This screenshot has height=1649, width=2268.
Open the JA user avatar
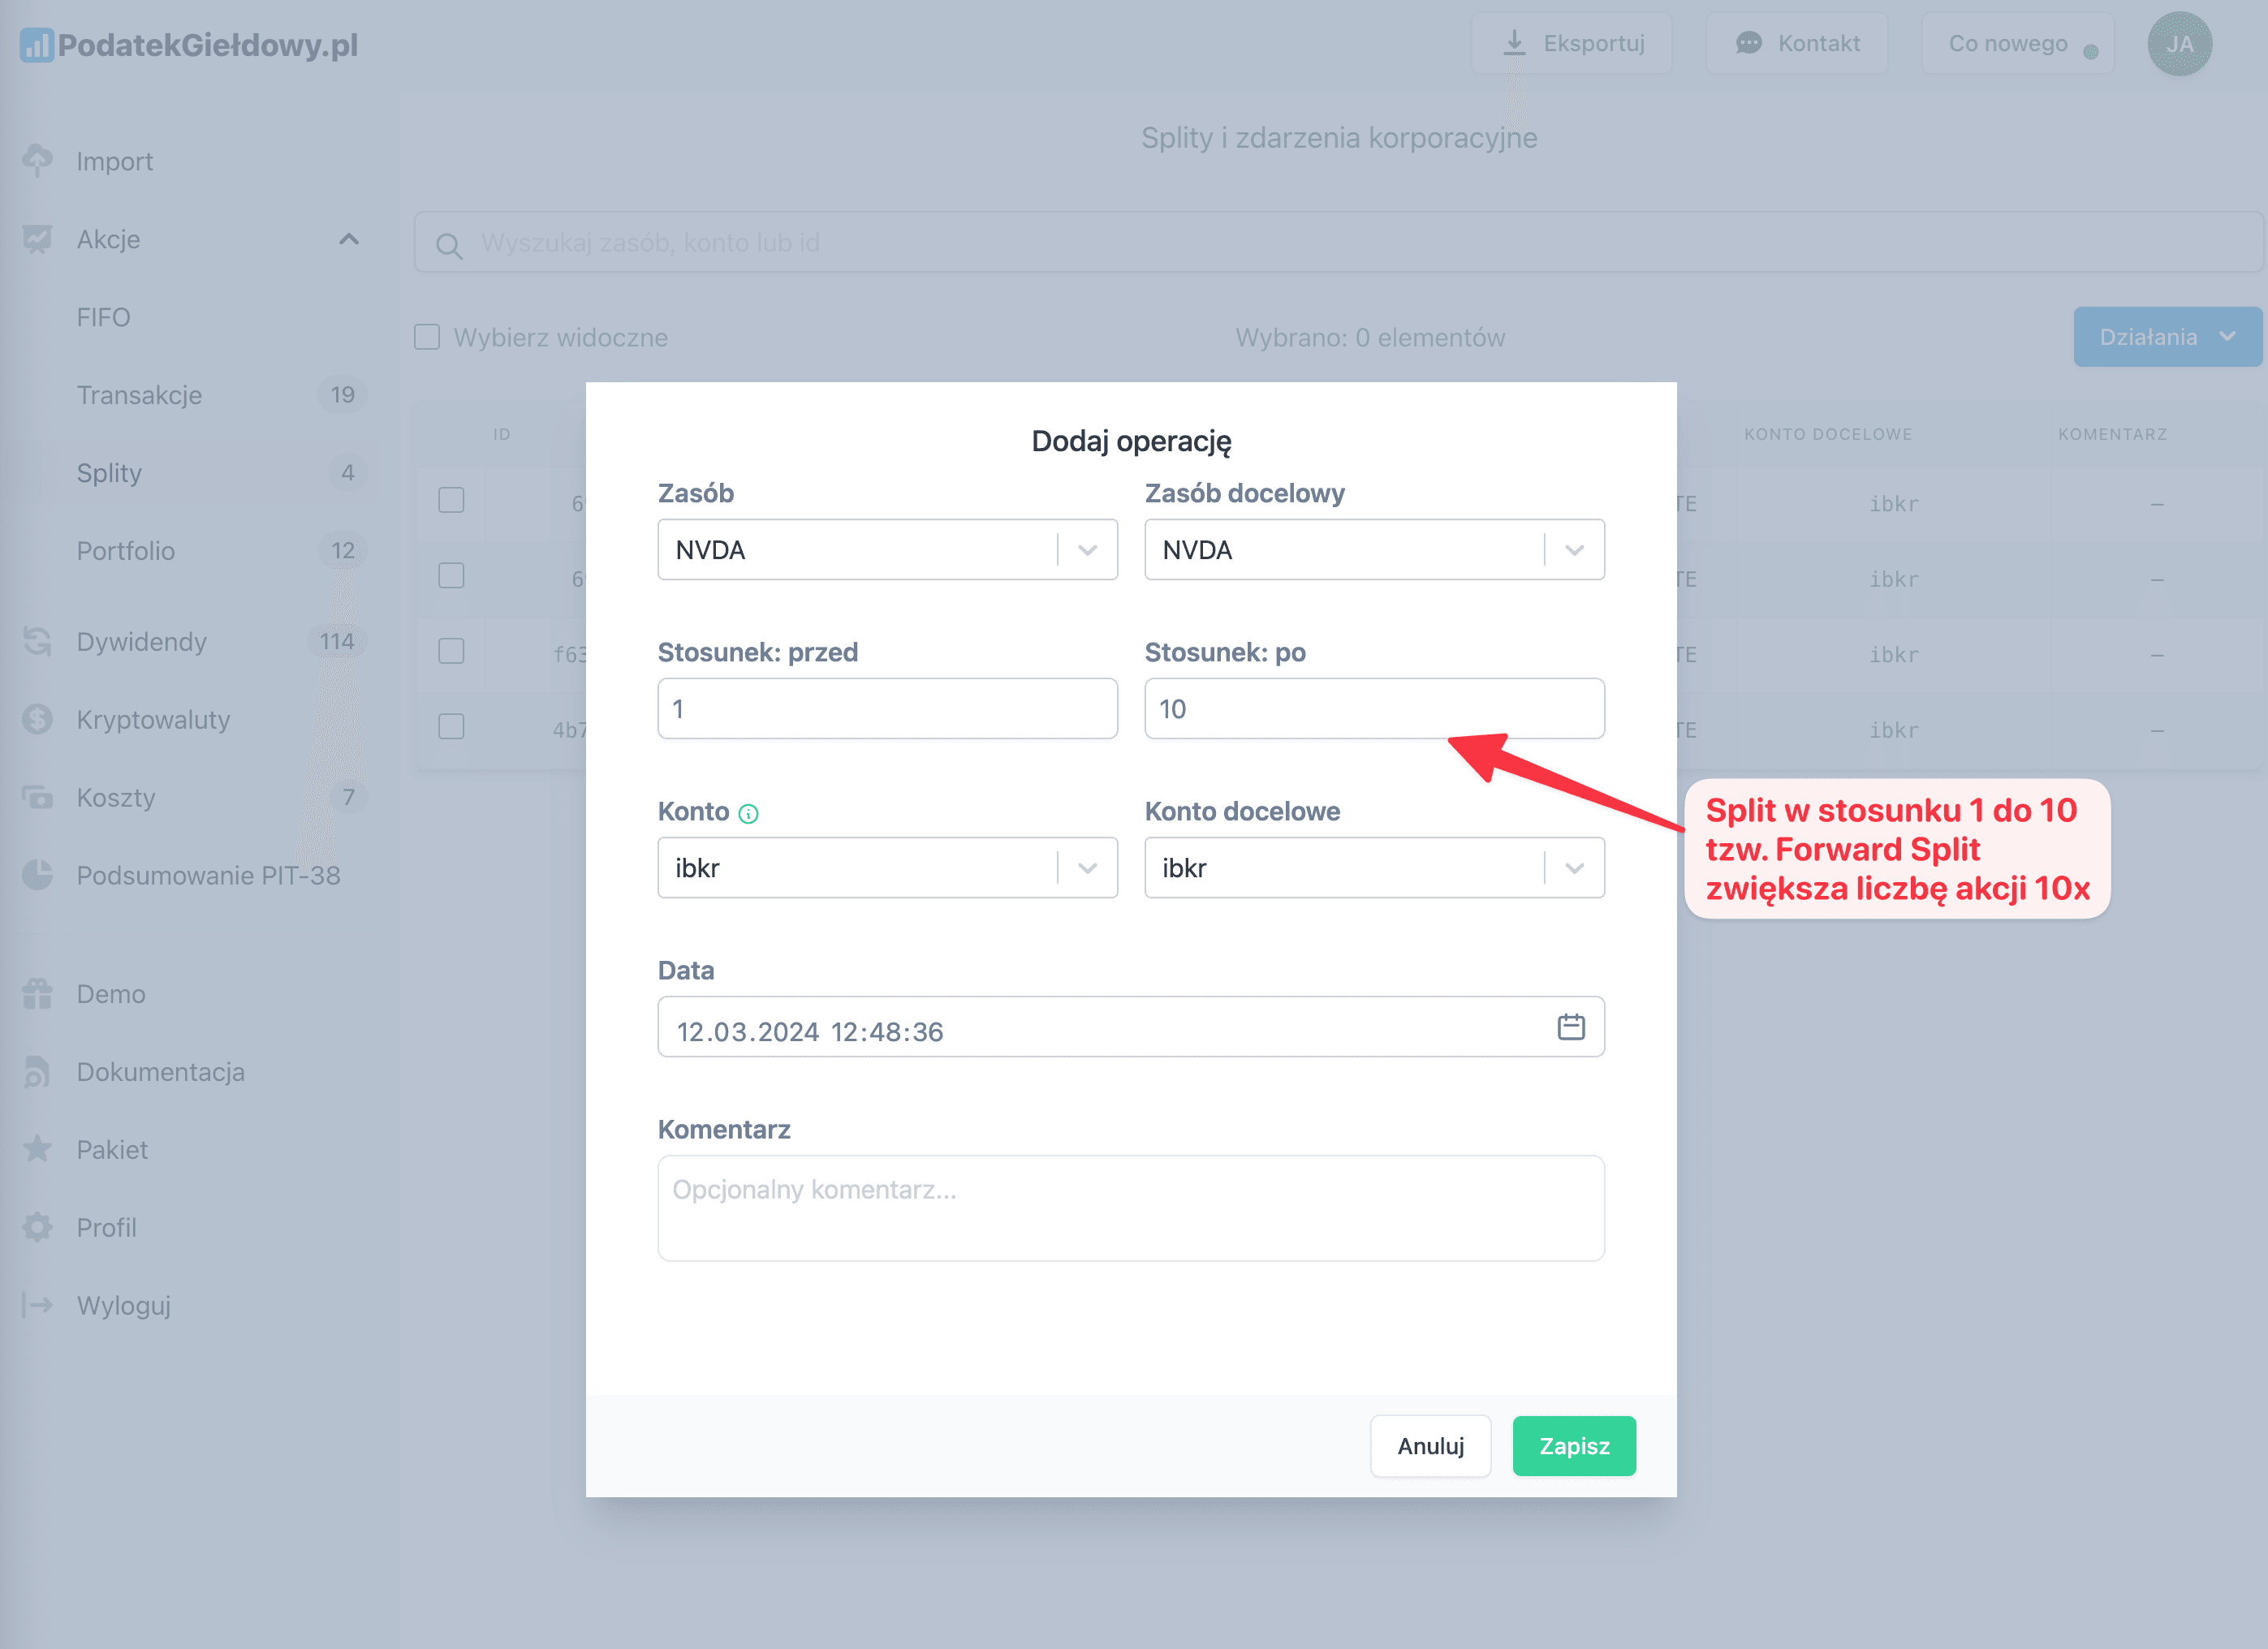point(2179,44)
